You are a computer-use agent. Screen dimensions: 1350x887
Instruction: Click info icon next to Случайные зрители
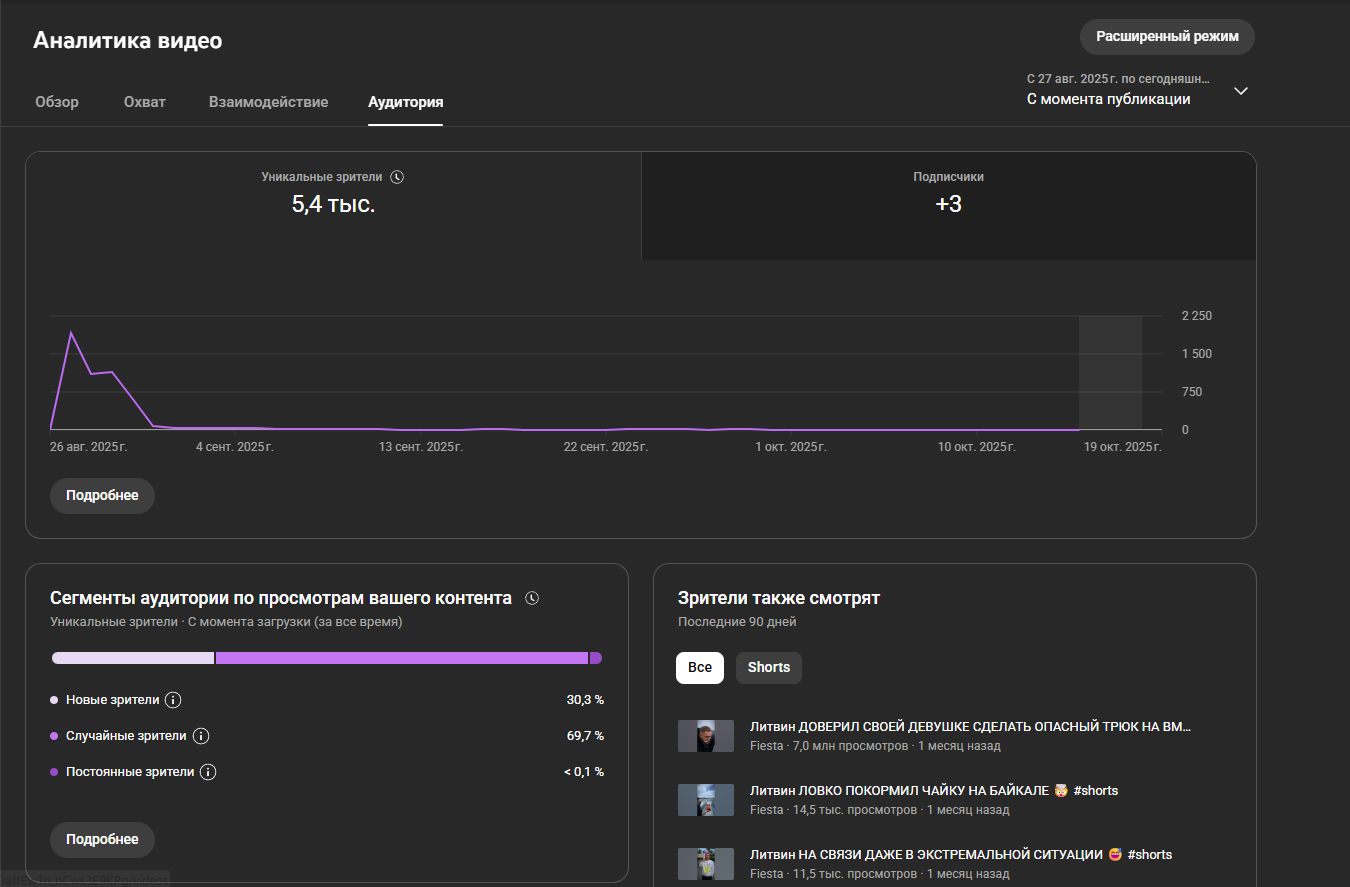click(x=200, y=736)
